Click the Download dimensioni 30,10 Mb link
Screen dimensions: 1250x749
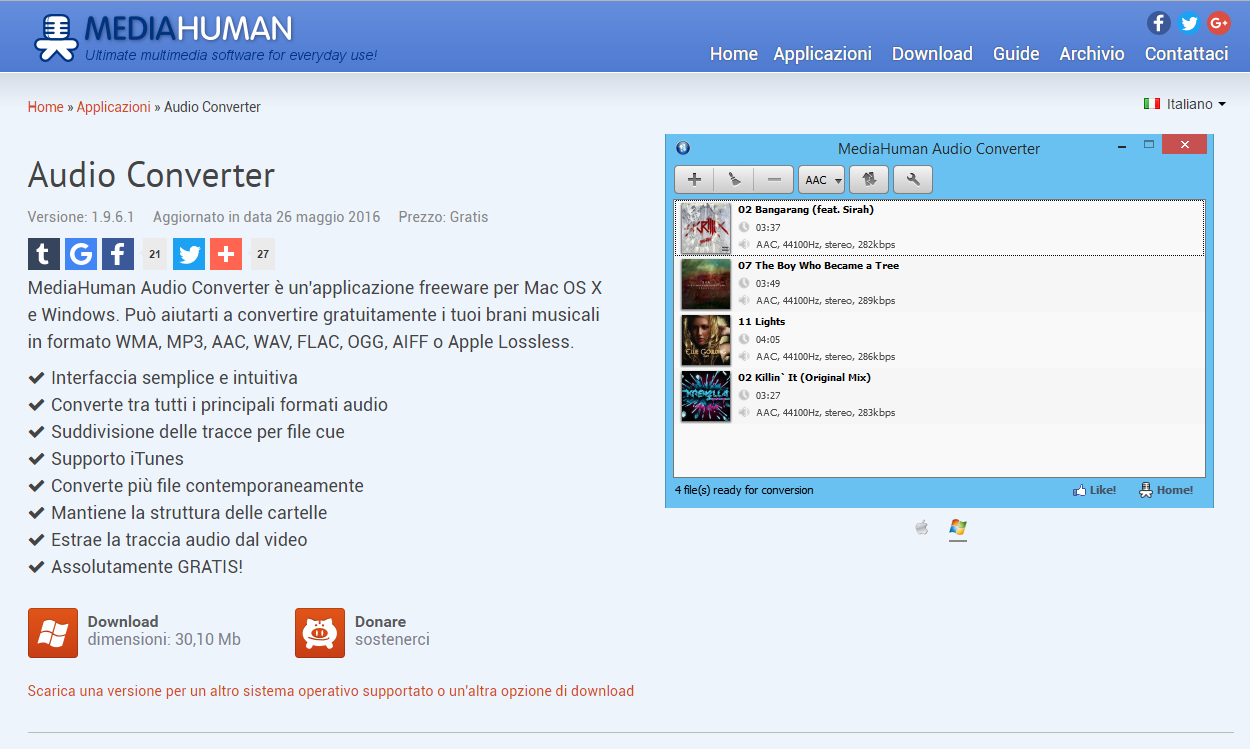coord(164,631)
